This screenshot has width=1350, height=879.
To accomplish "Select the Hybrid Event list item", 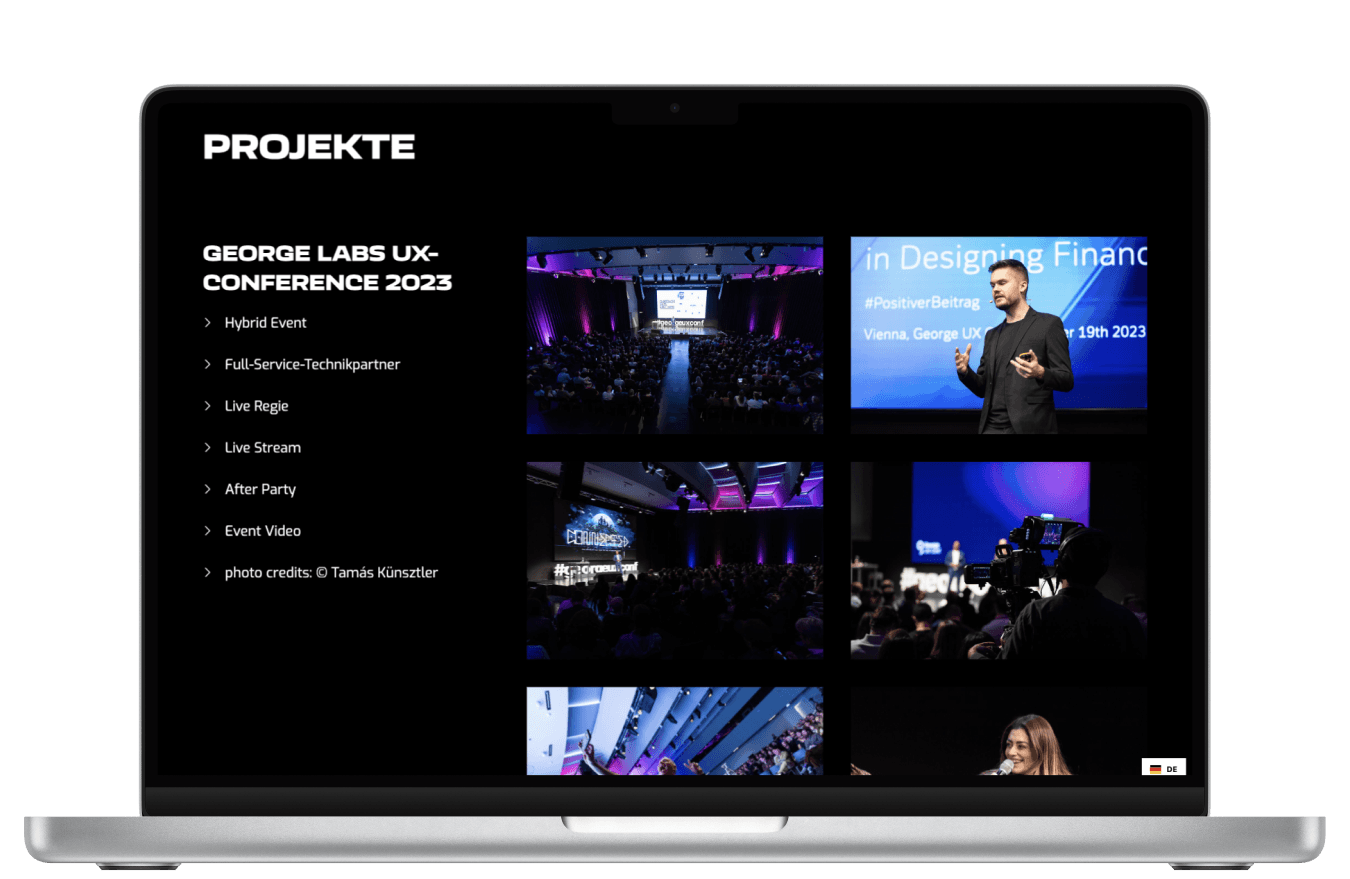I will [266, 323].
